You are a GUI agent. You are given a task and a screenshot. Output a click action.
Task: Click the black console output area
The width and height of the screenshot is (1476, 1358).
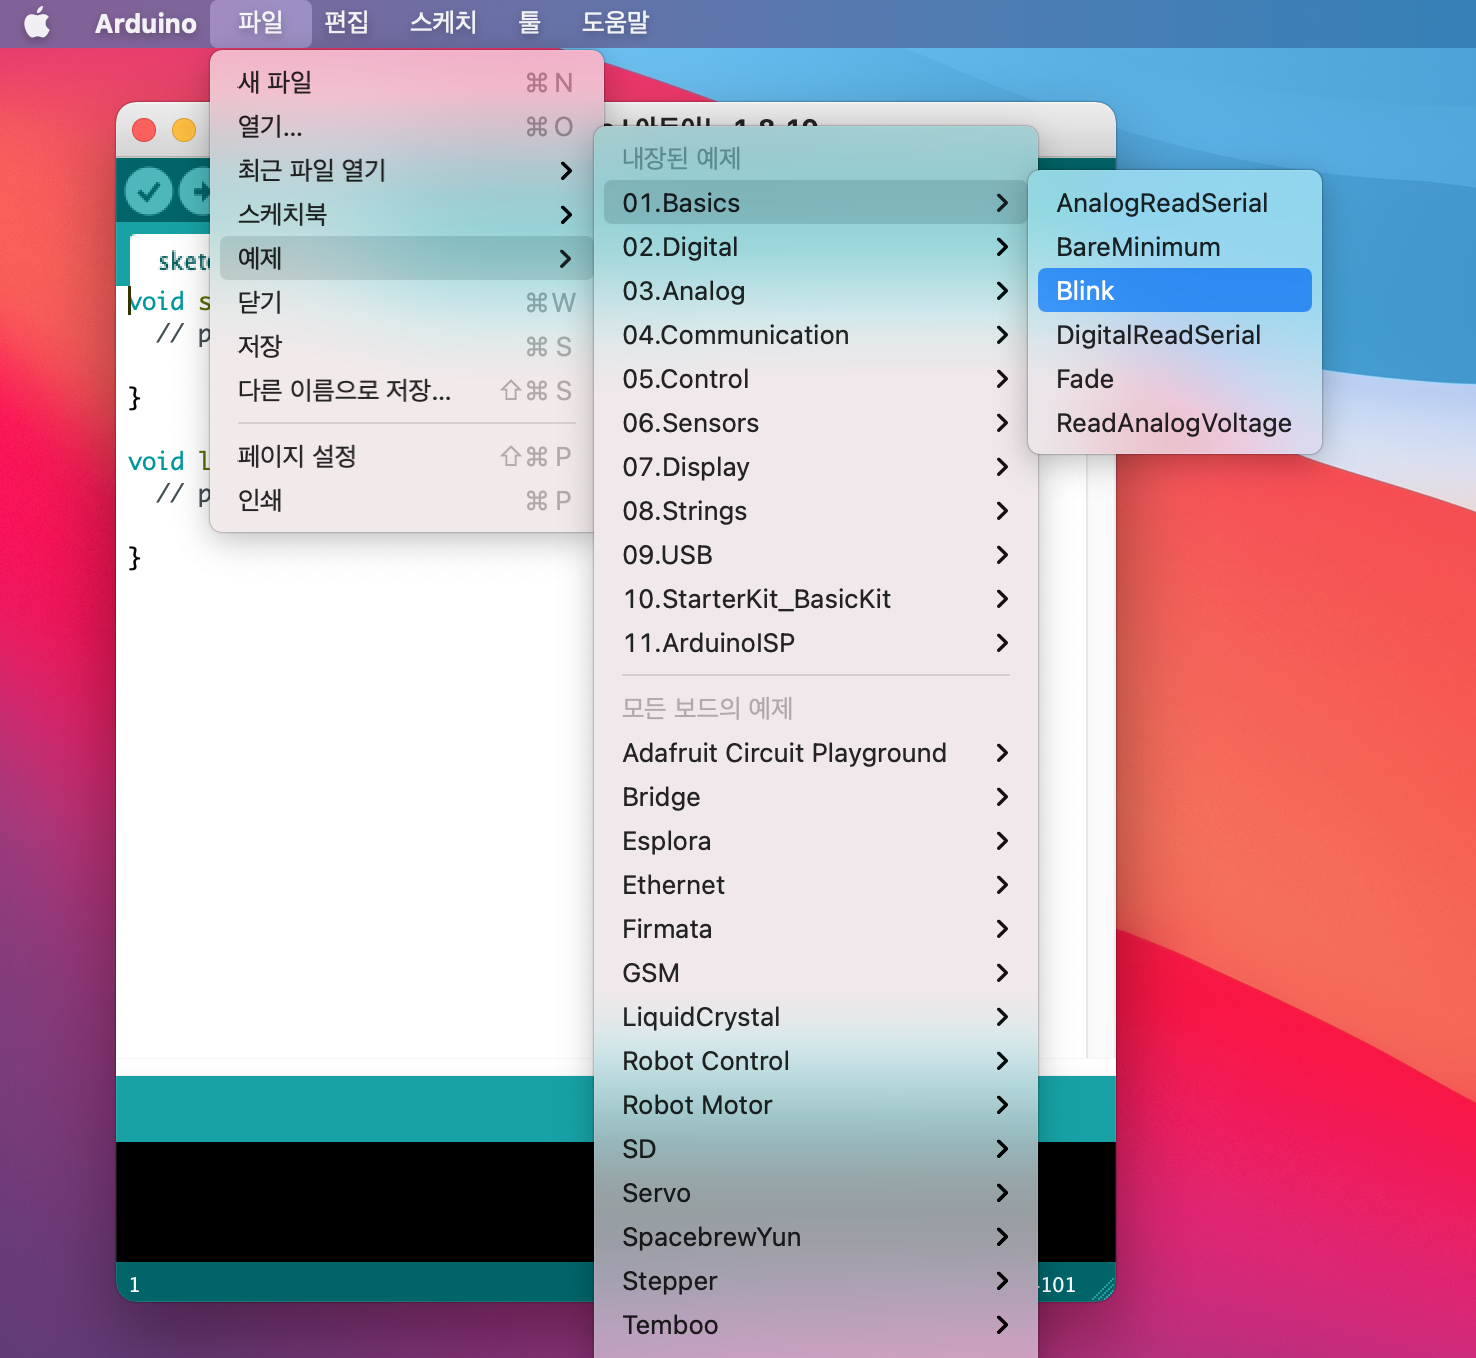tap(355, 1201)
